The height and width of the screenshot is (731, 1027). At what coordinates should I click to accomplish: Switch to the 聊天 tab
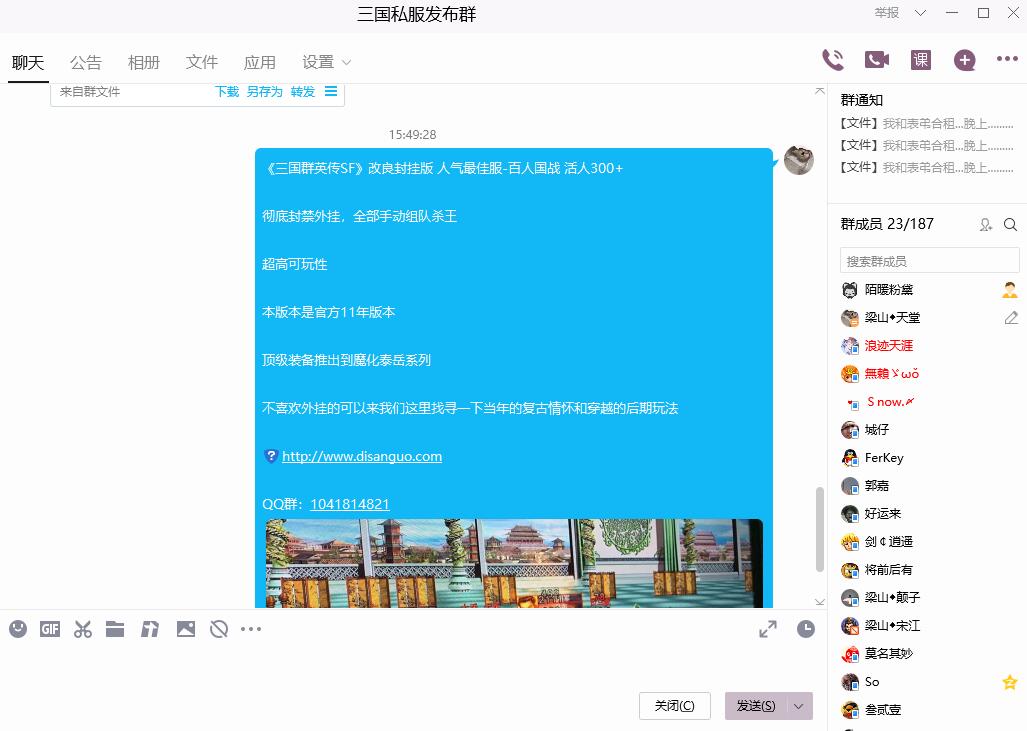coord(28,62)
